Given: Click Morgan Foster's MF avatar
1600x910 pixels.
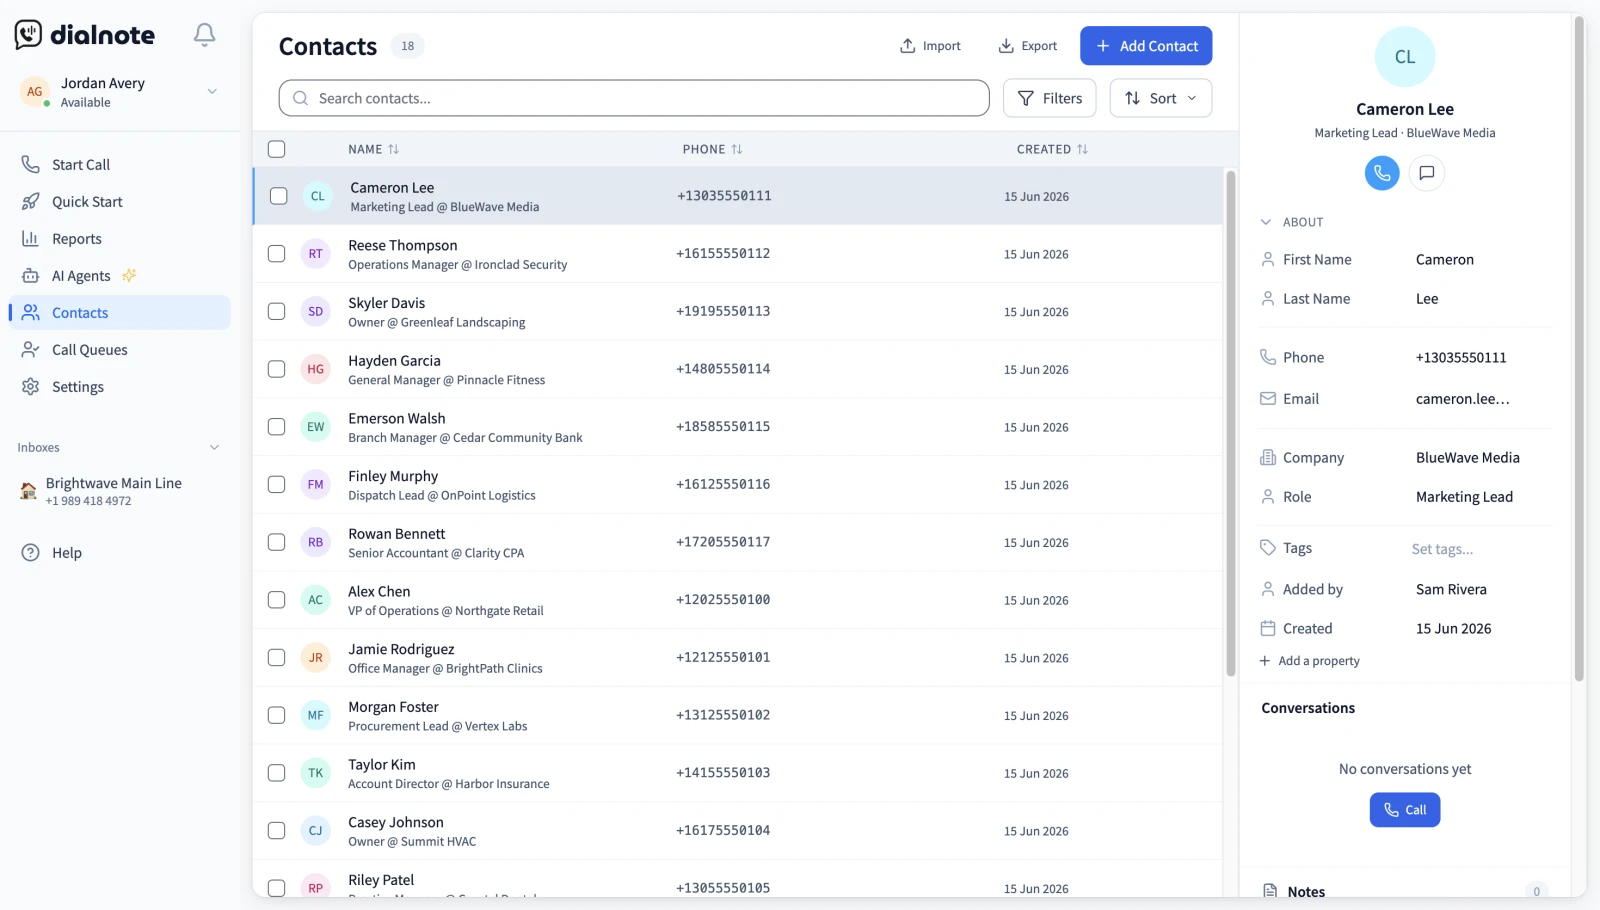Looking at the screenshot, I should tap(316, 715).
